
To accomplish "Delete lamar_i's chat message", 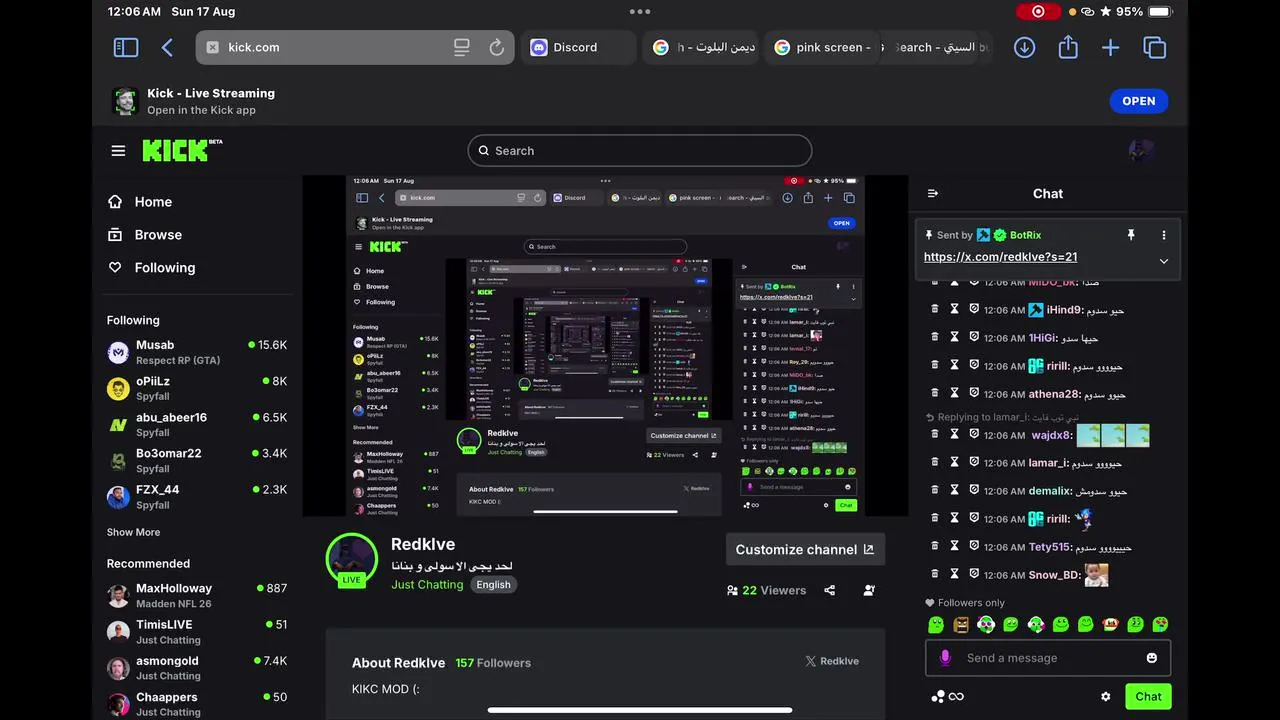I will (x=935, y=463).
